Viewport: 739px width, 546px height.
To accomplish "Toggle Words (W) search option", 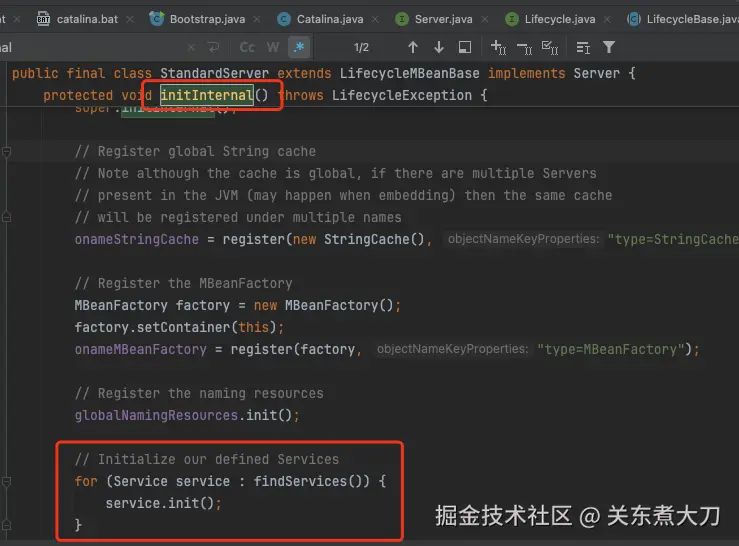I will point(272,48).
